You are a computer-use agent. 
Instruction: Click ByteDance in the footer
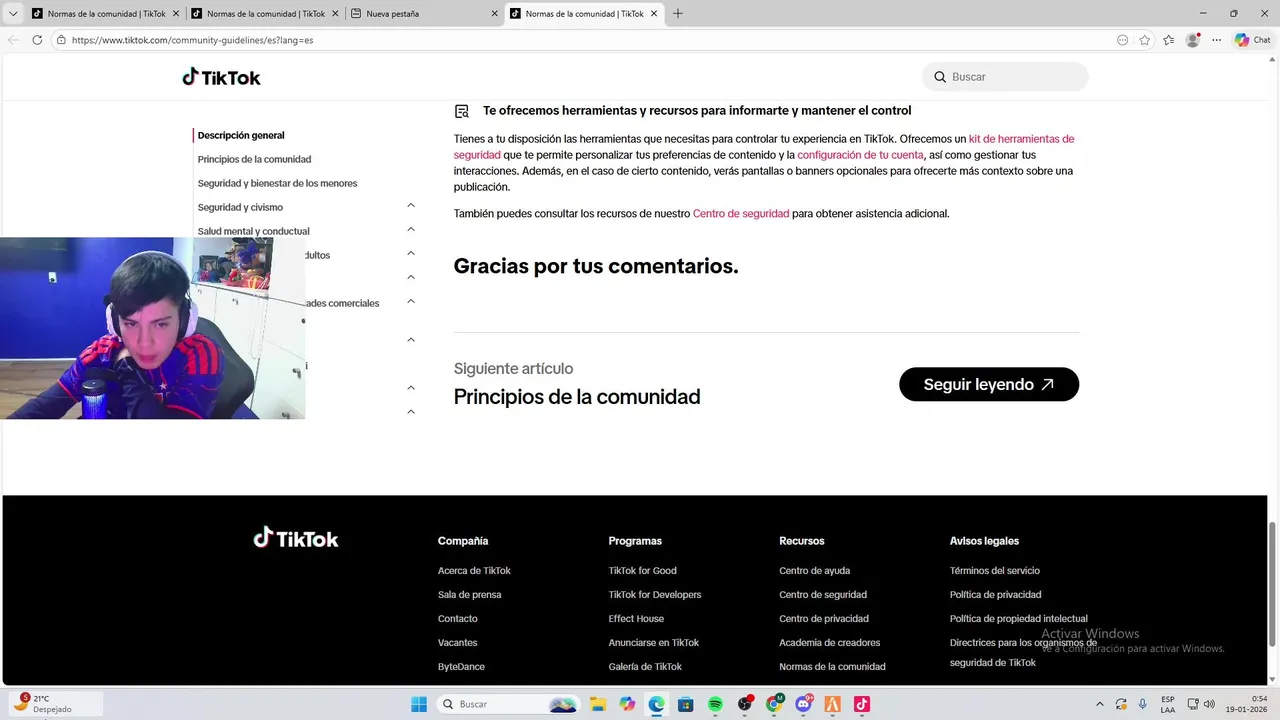click(x=461, y=667)
